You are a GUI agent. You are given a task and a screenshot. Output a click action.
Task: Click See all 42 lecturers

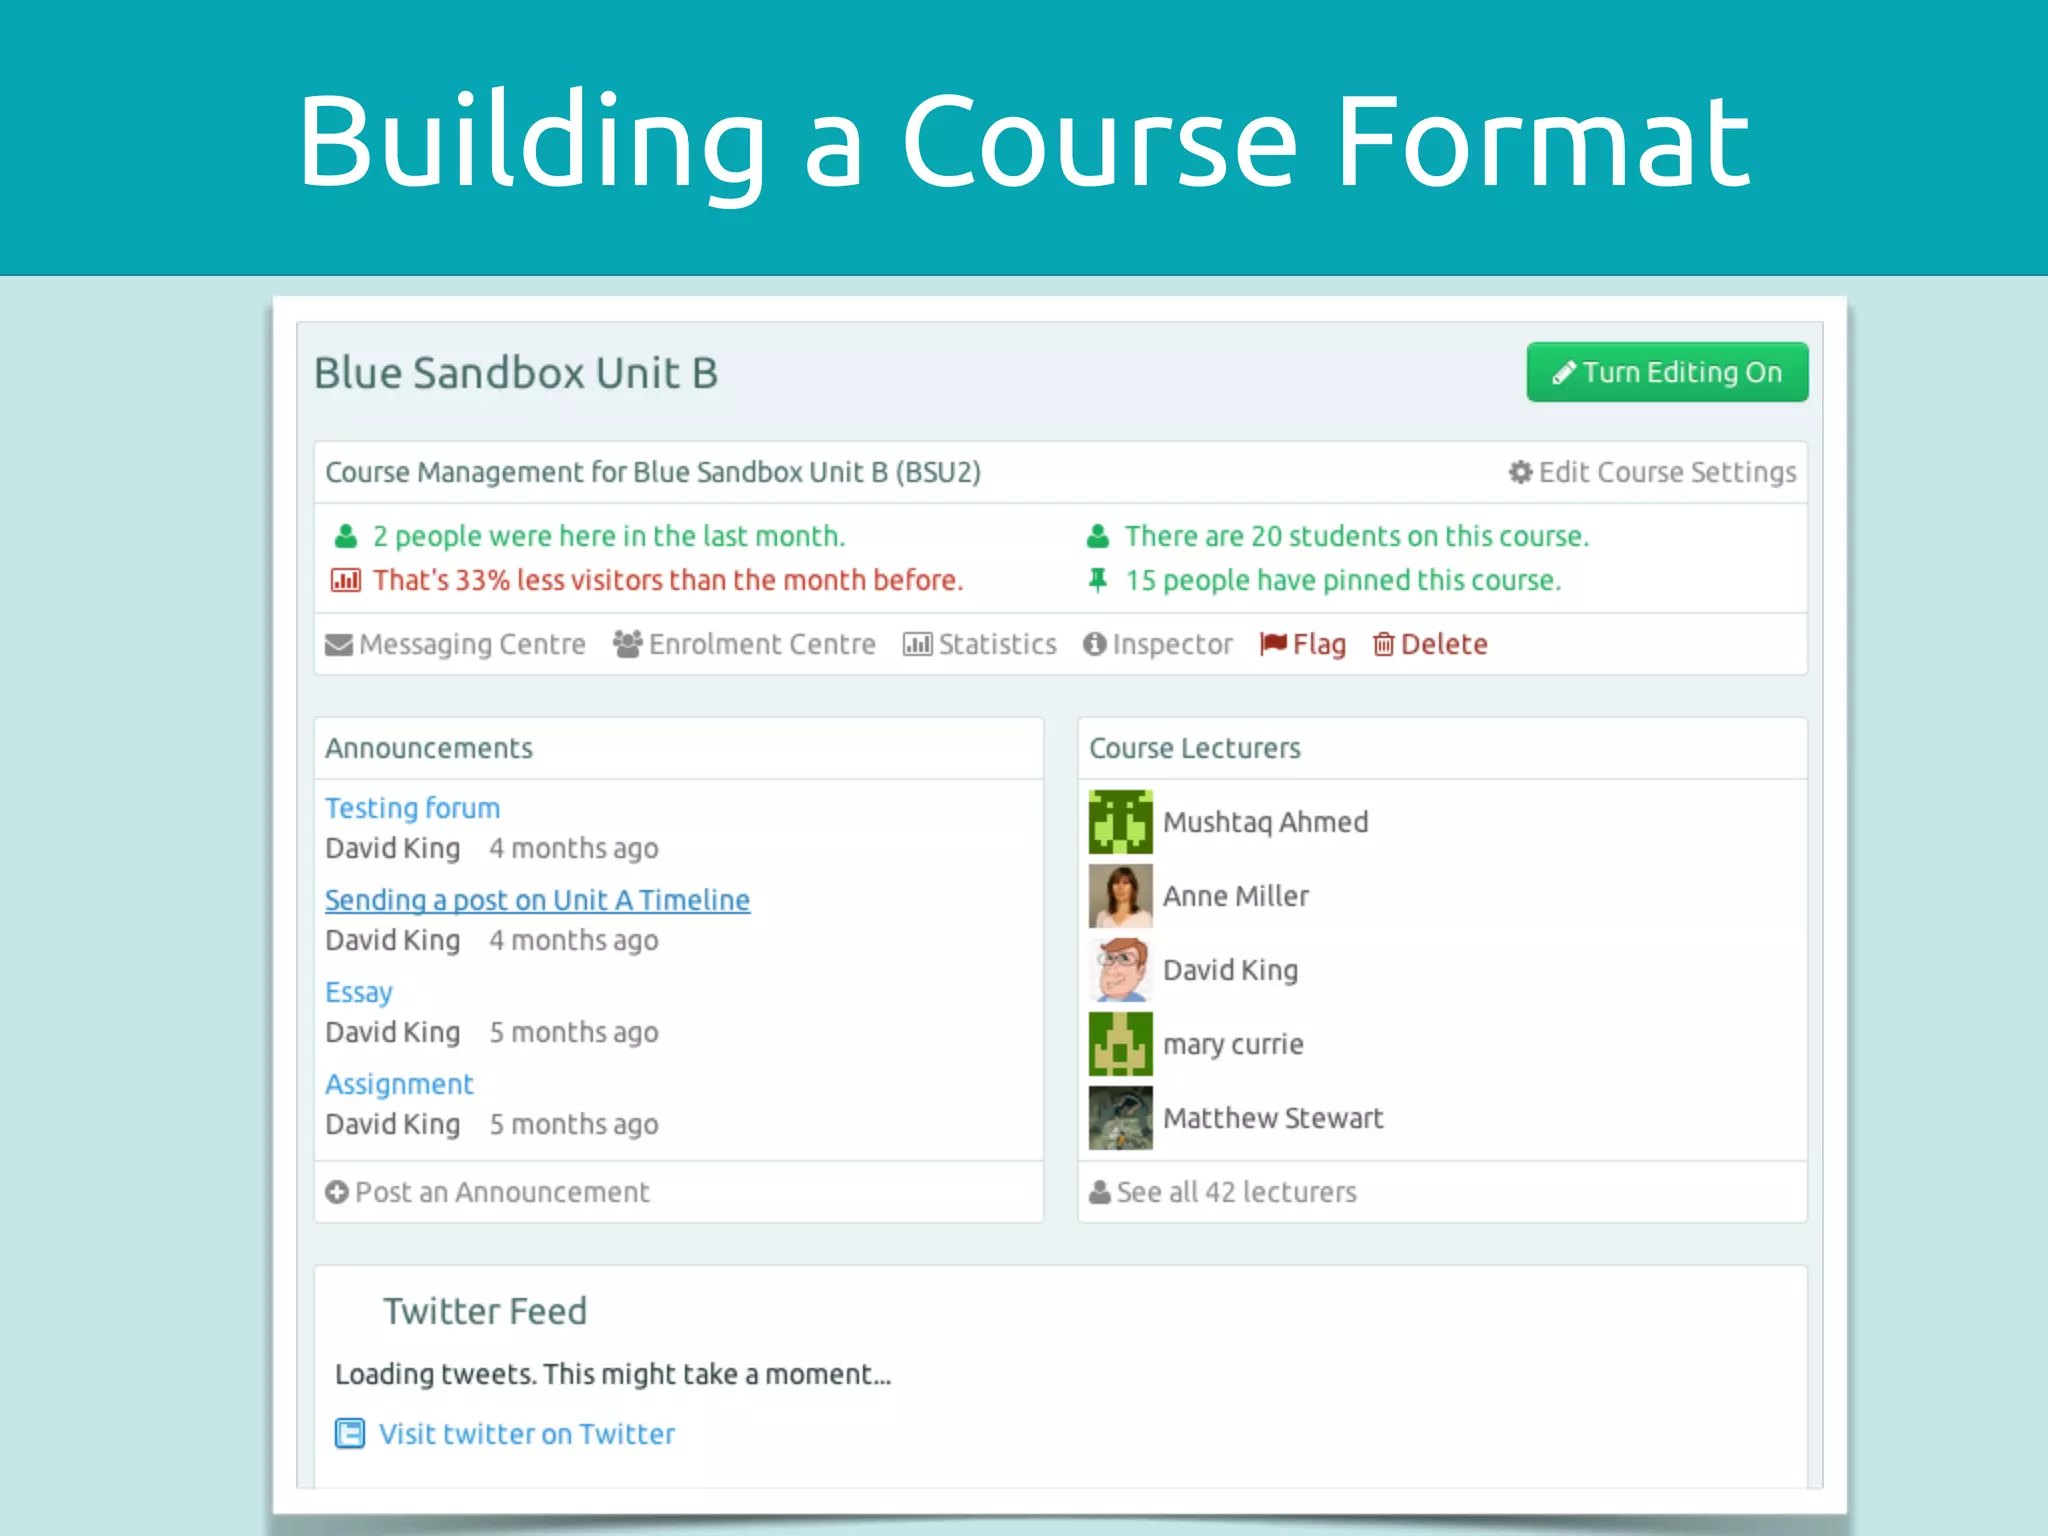pyautogui.click(x=1236, y=1192)
